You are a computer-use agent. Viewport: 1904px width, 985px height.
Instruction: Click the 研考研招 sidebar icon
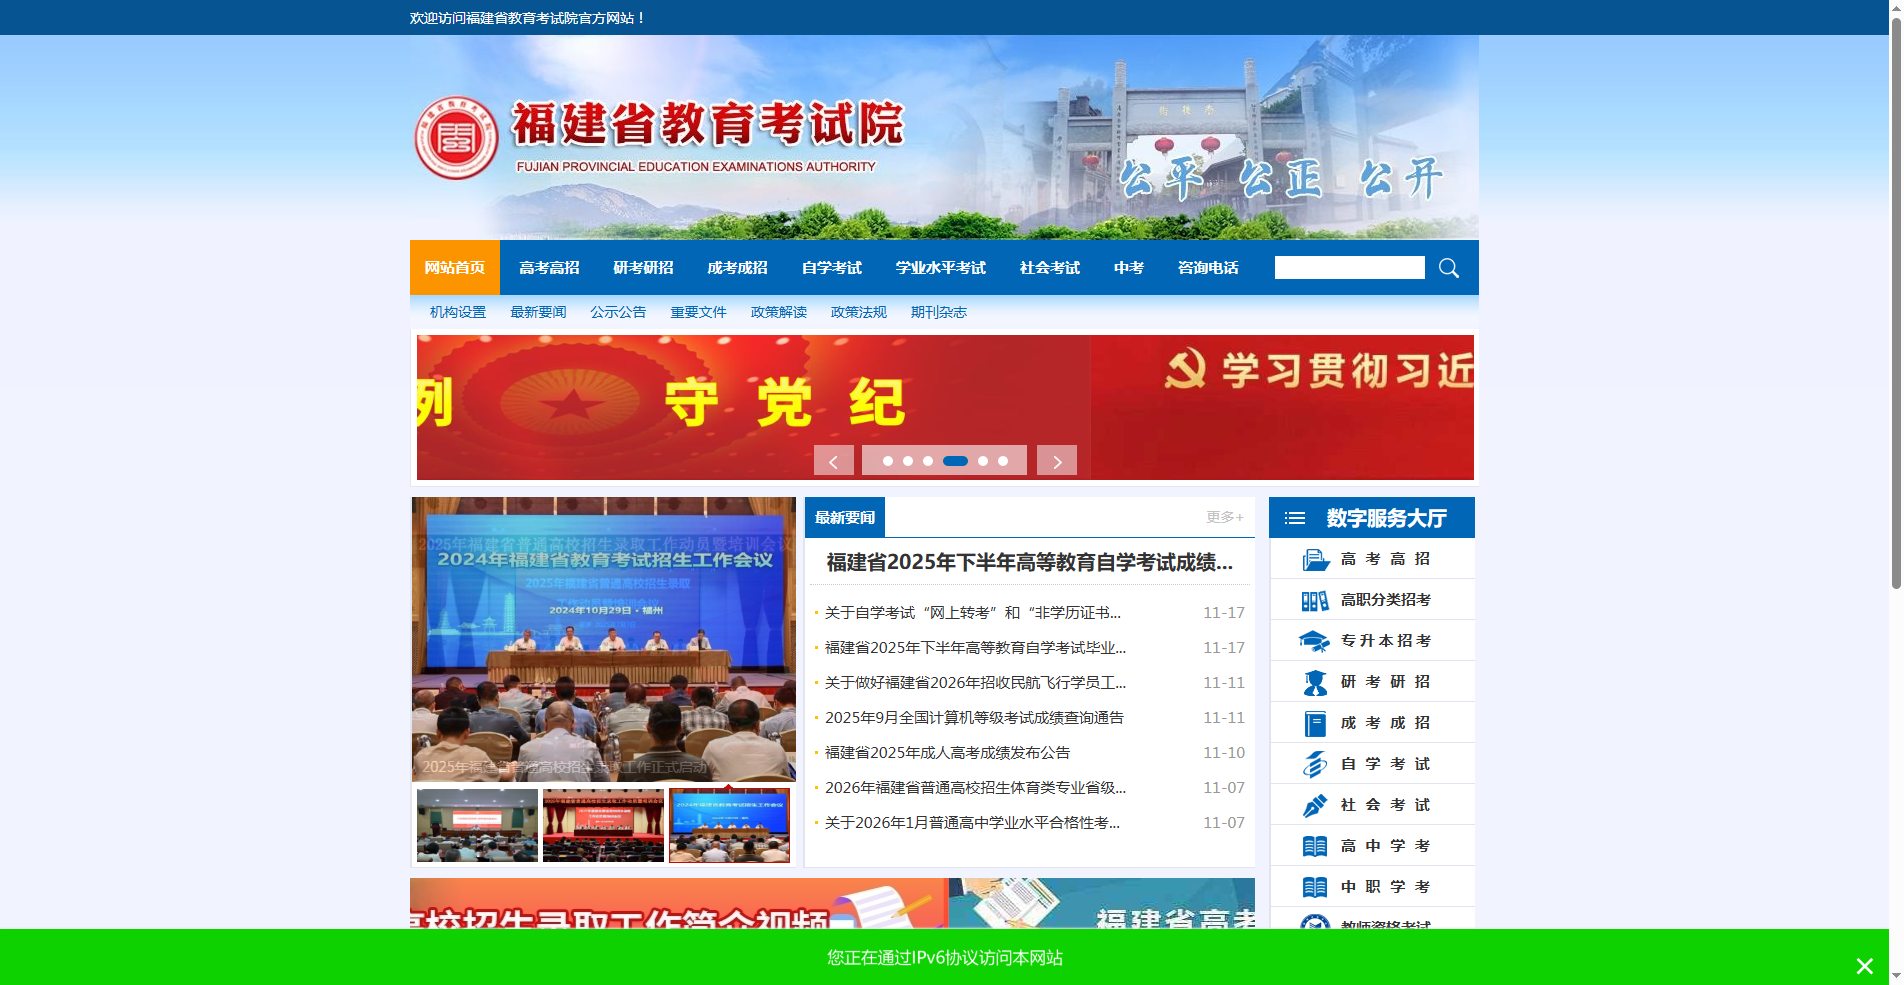pos(1315,681)
